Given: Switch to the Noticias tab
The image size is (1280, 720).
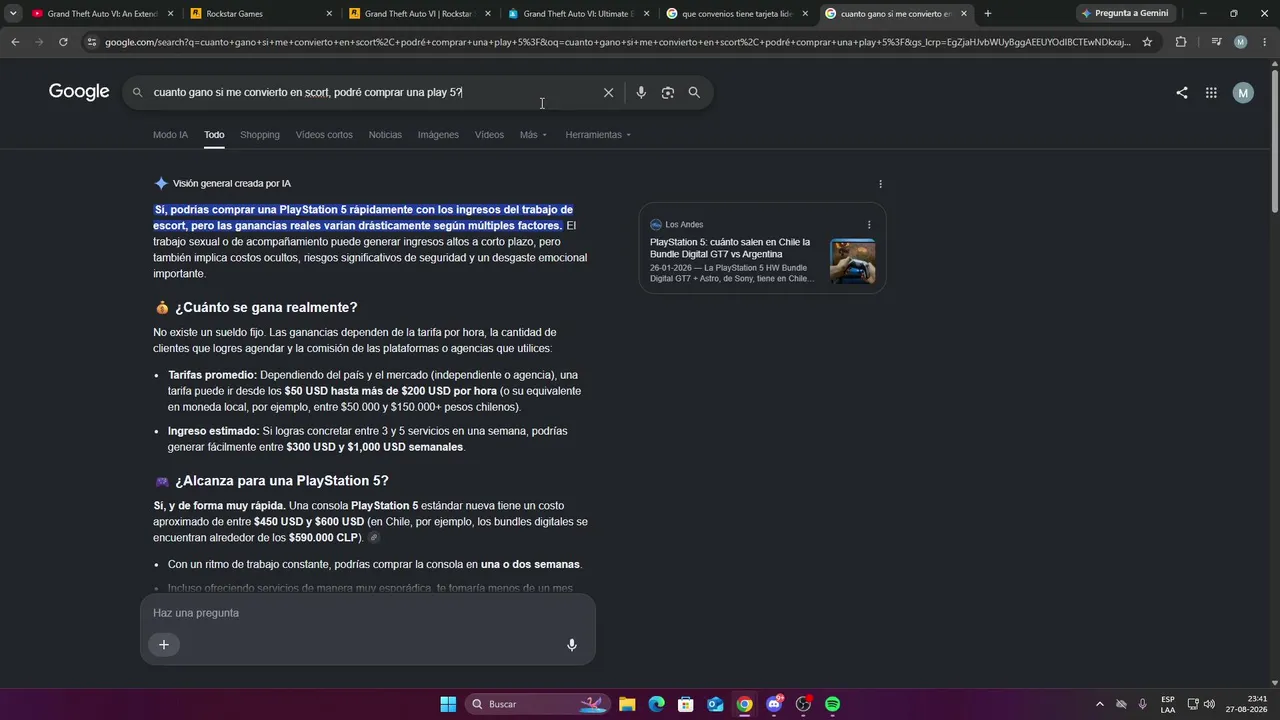Looking at the screenshot, I should click(385, 135).
